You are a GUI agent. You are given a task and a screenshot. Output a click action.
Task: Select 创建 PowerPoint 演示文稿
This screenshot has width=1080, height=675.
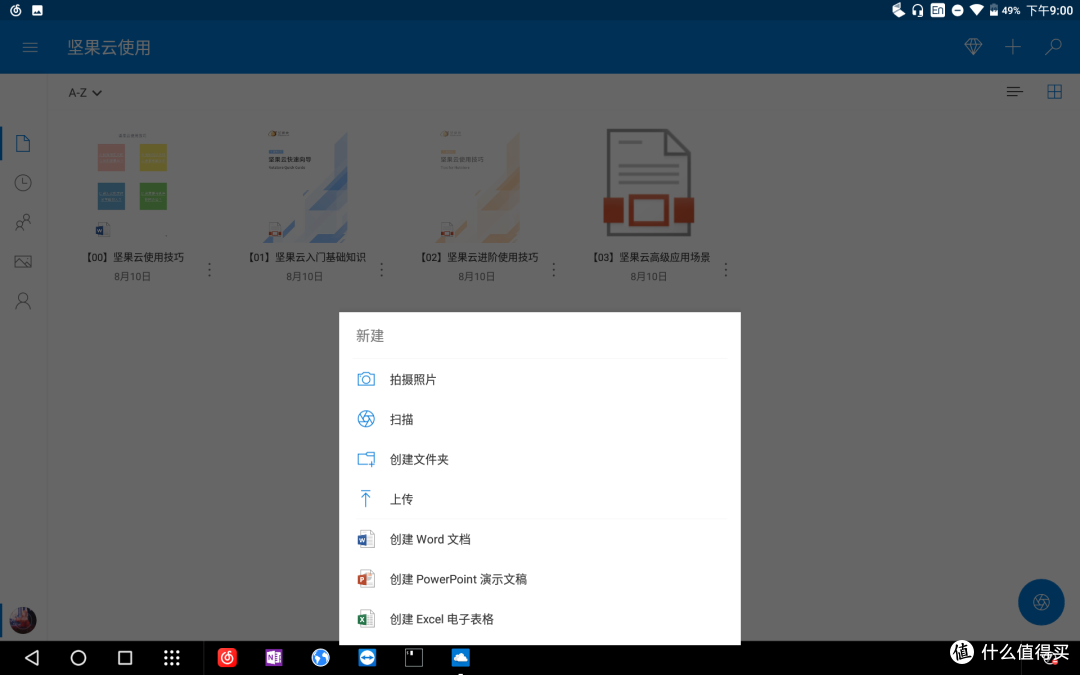(x=539, y=579)
